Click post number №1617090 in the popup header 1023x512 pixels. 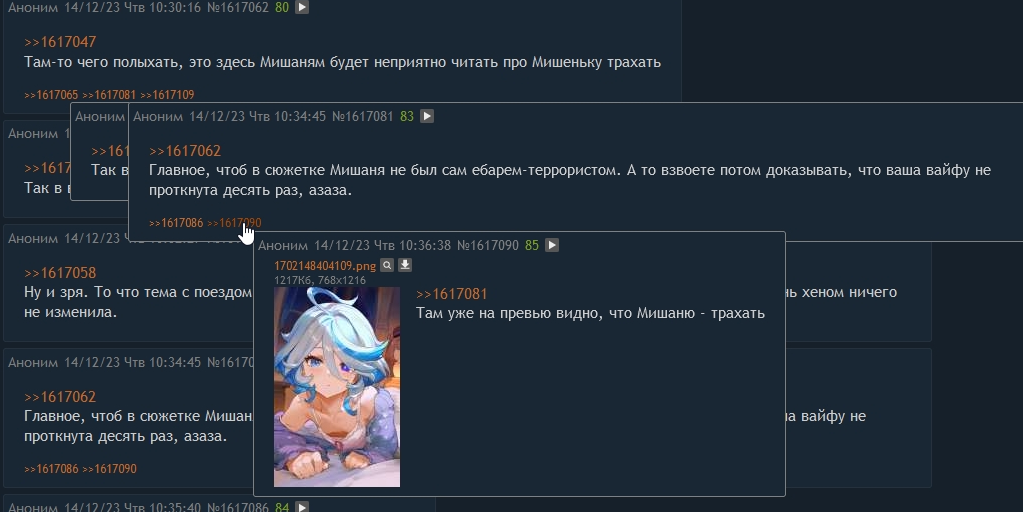tap(488, 245)
